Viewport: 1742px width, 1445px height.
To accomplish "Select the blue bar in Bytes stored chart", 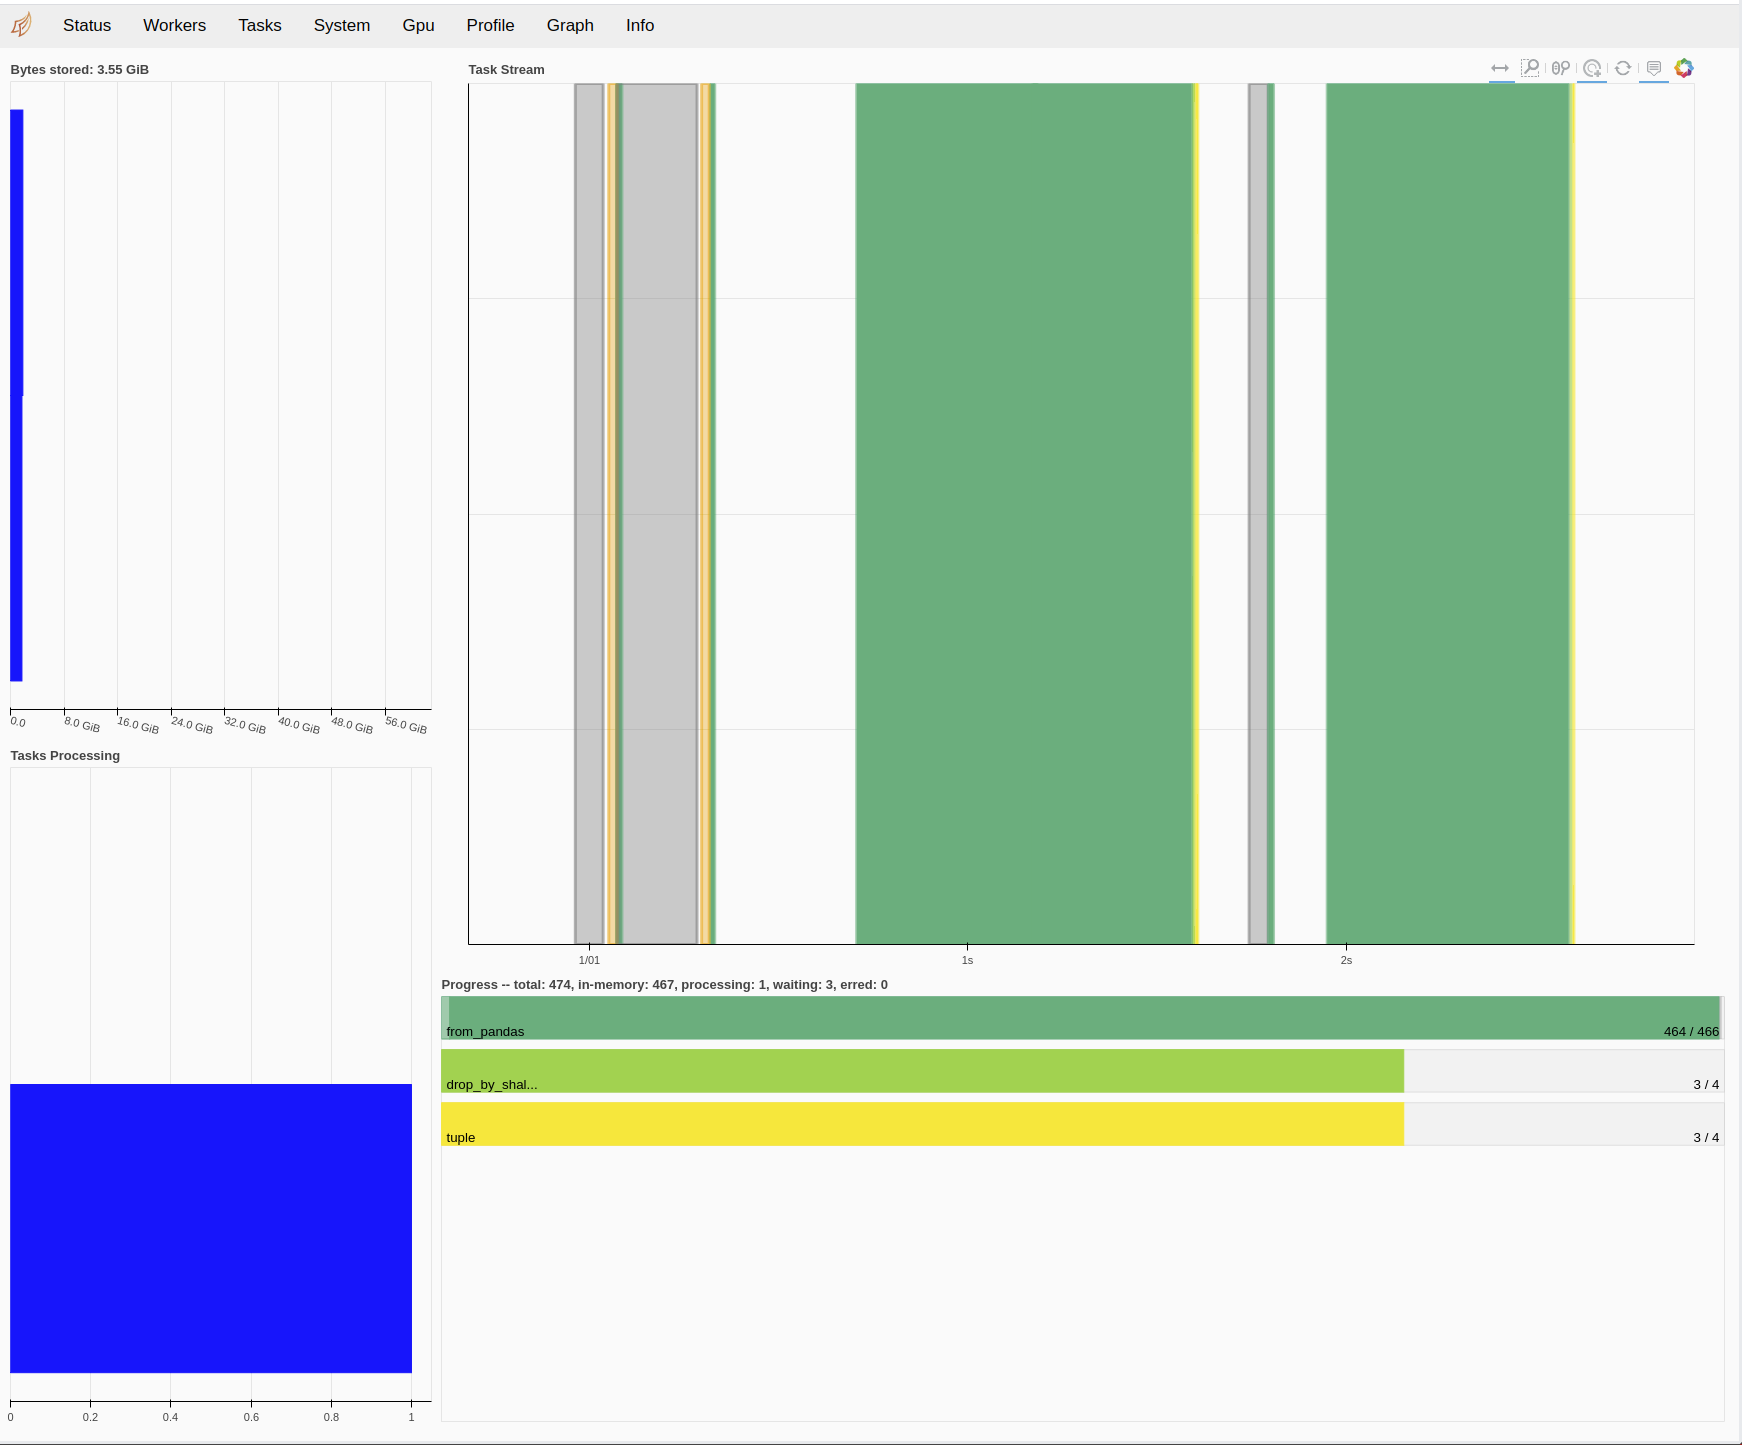I will click(15, 400).
